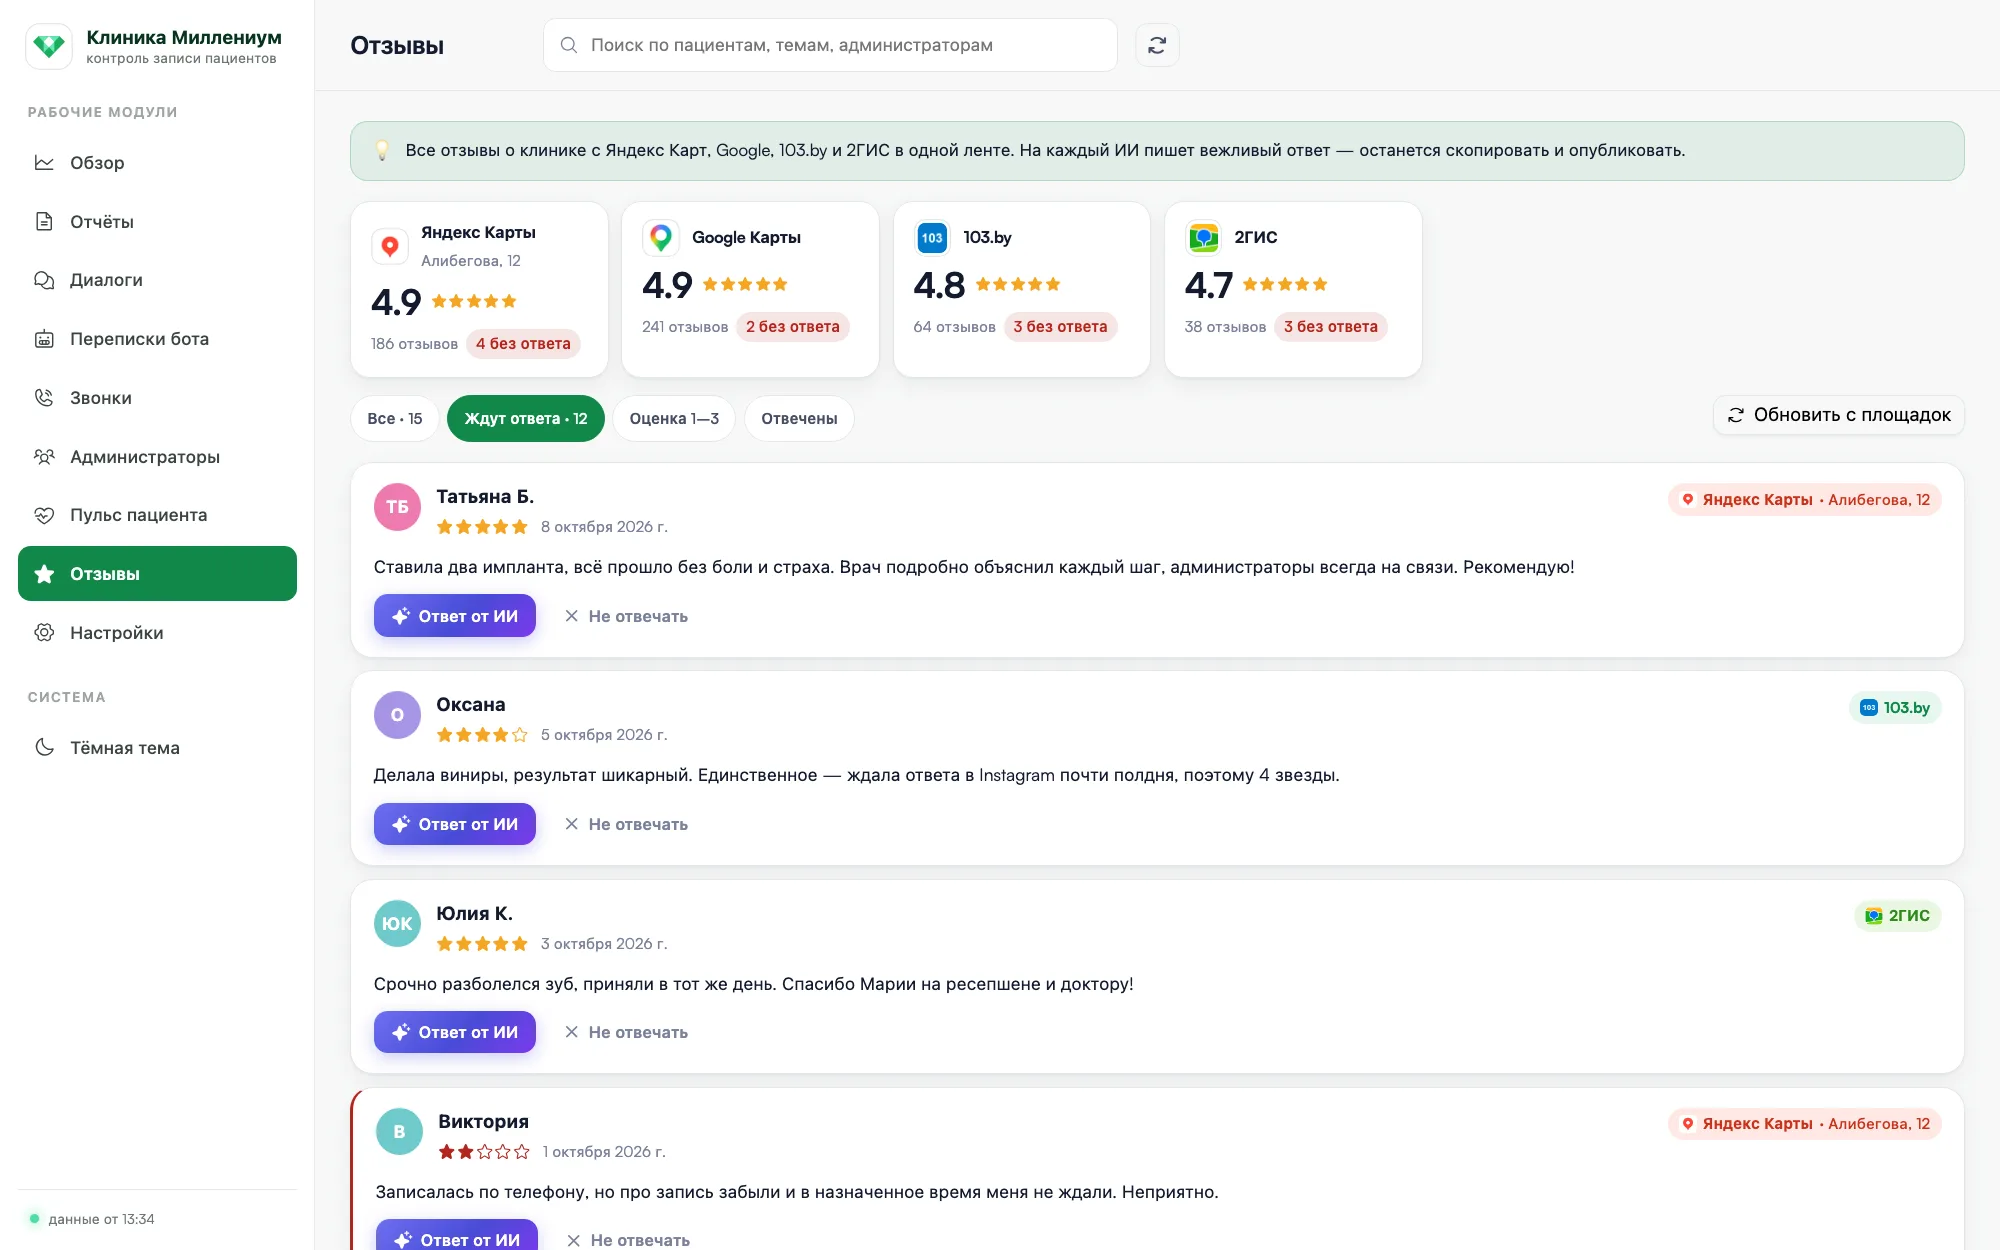Open Пульс пациента module
Screen dimensions: 2000x1250
(x=157, y=515)
